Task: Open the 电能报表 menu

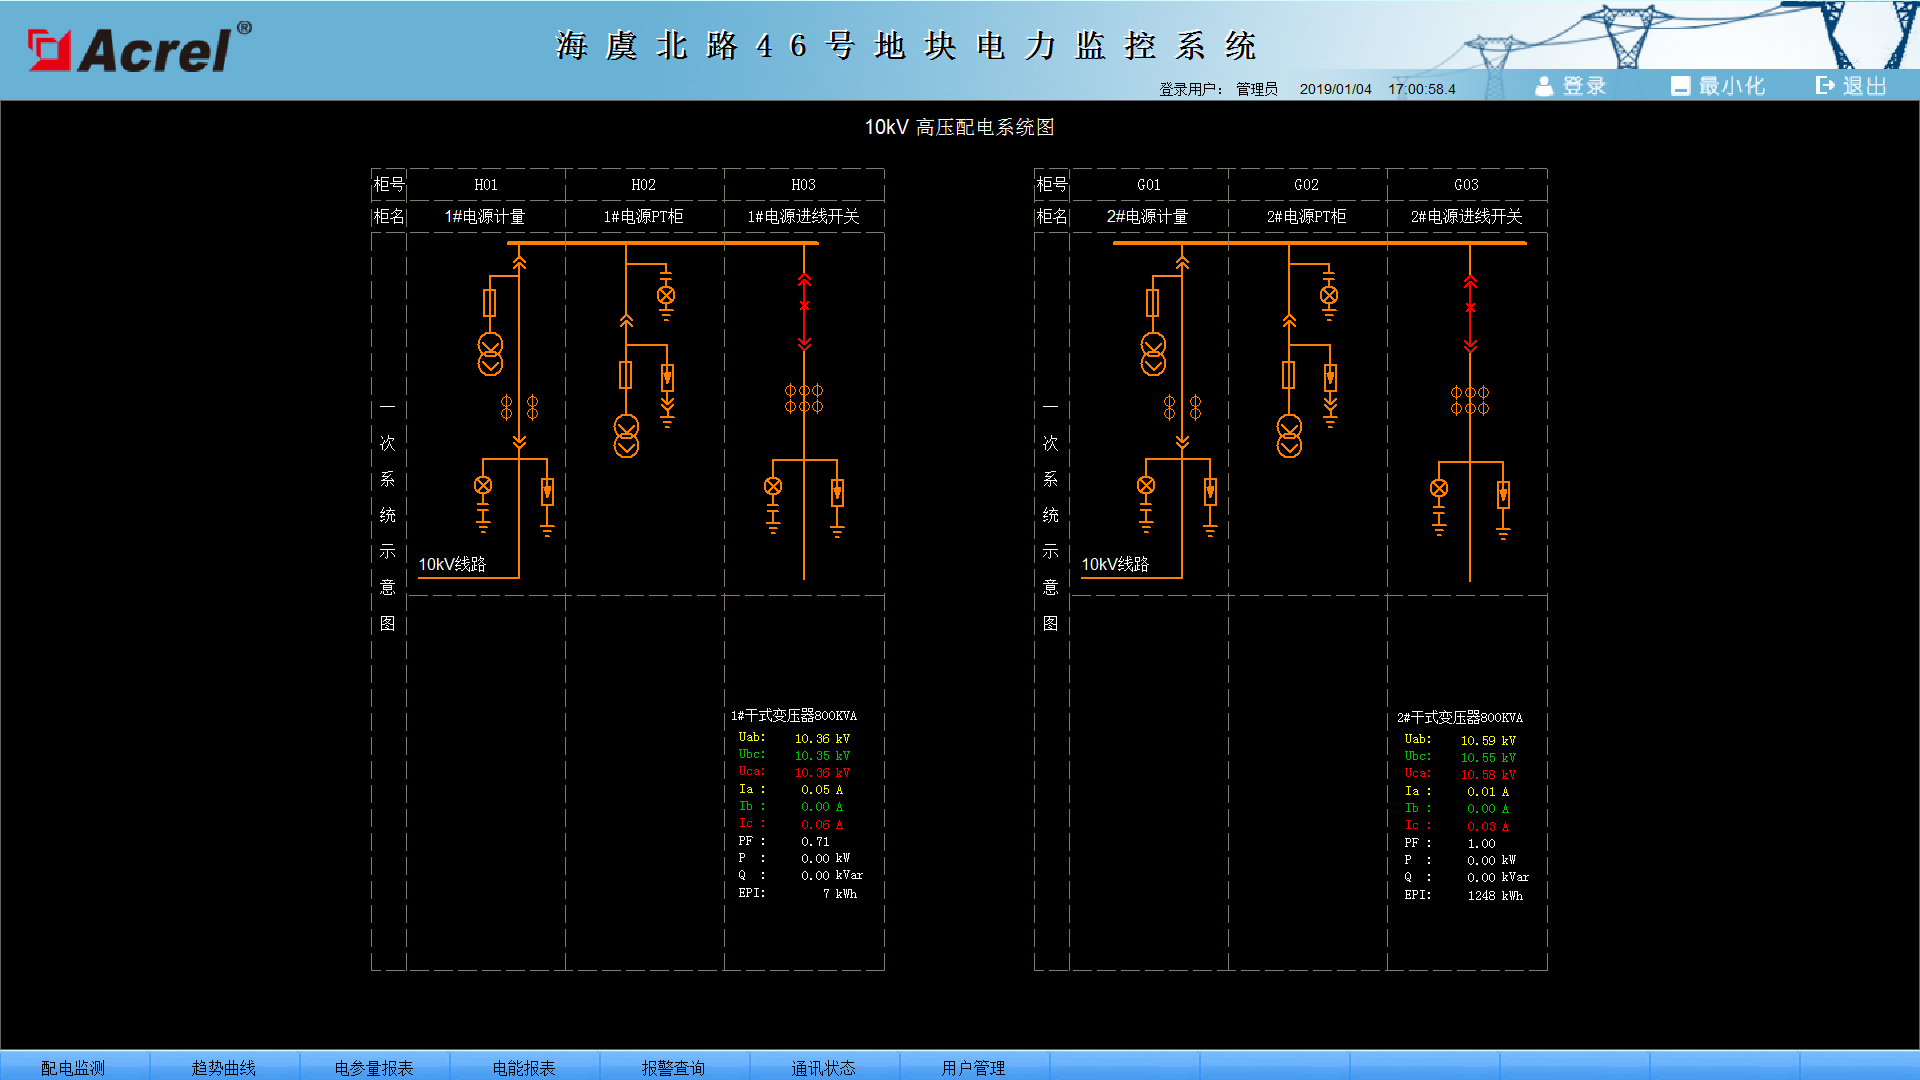Action: point(524,1067)
